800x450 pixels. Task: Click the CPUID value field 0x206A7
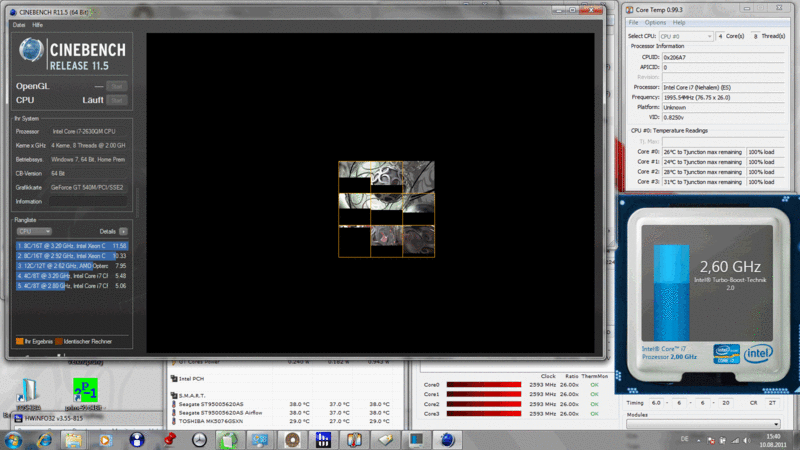tap(723, 58)
